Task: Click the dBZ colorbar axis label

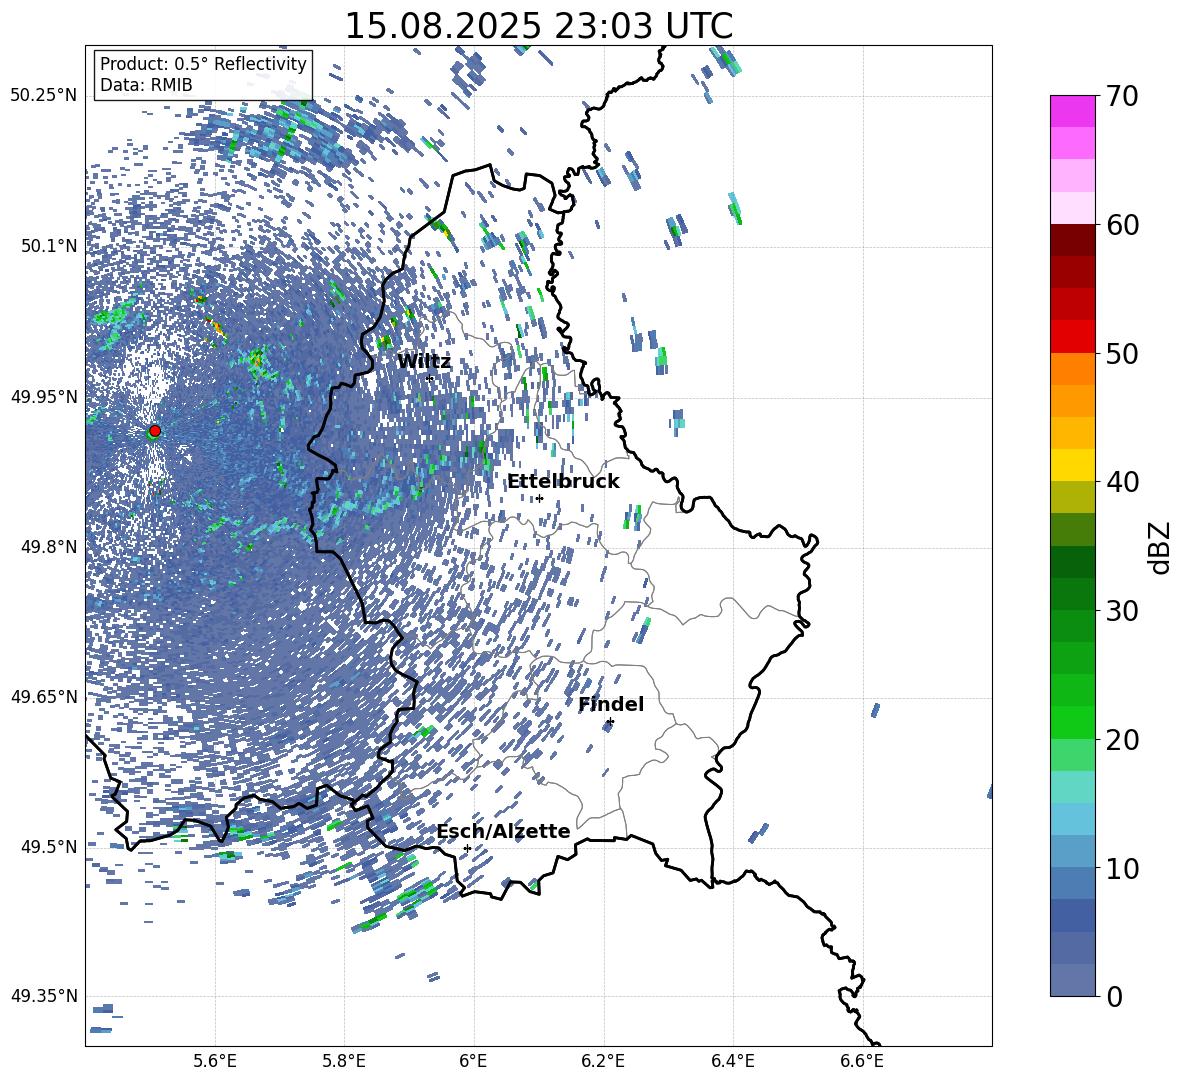Action: (x=1160, y=547)
